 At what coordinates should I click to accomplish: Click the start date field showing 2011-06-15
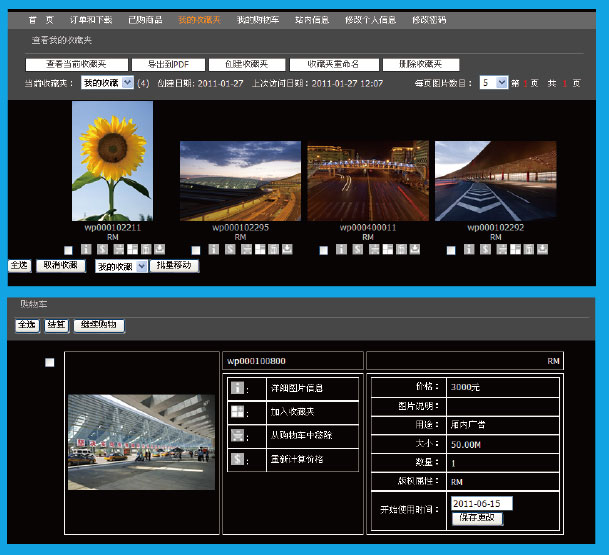(481, 503)
